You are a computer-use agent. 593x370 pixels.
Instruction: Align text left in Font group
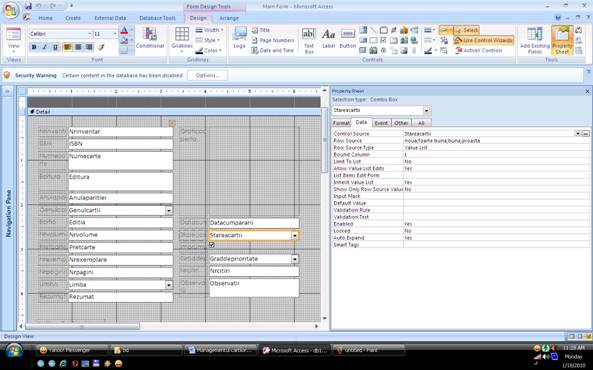pyautogui.click(x=67, y=47)
